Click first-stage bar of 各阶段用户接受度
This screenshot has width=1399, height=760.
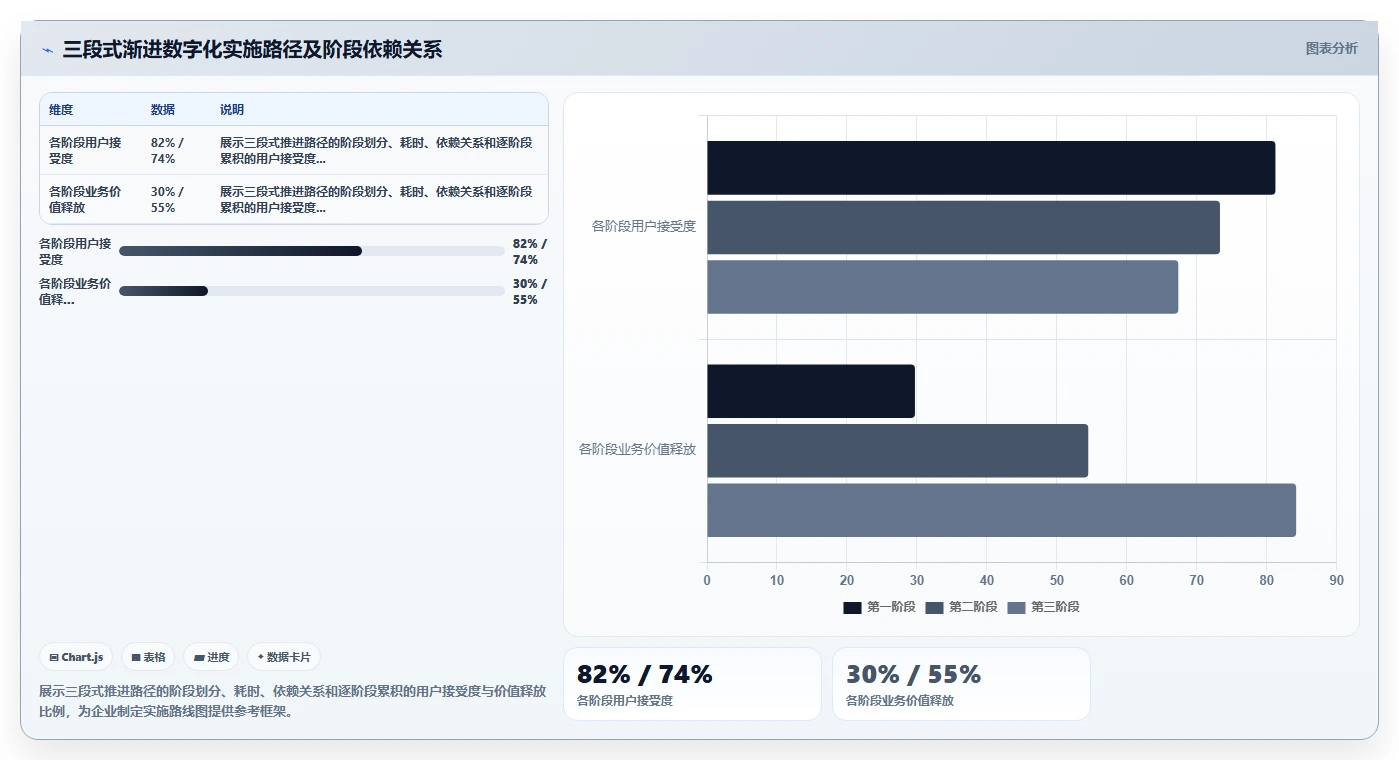tap(991, 168)
